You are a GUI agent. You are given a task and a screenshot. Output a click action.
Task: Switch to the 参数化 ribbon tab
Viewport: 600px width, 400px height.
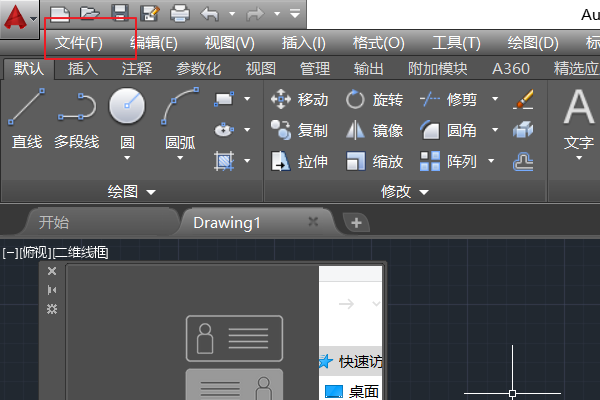tap(199, 69)
